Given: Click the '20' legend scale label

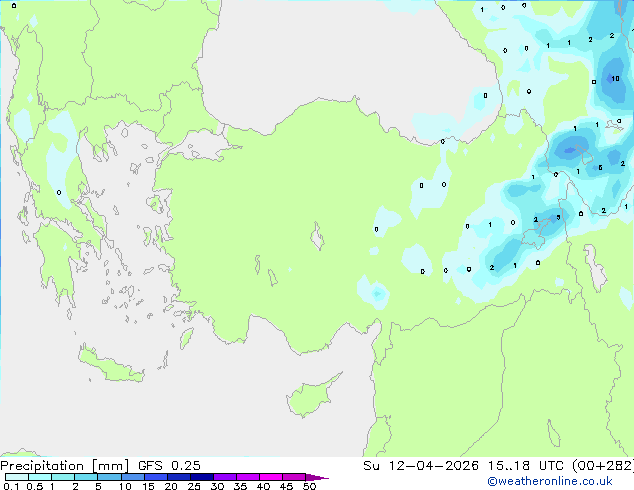Looking at the screenshot, I should [x=171, y=486].
